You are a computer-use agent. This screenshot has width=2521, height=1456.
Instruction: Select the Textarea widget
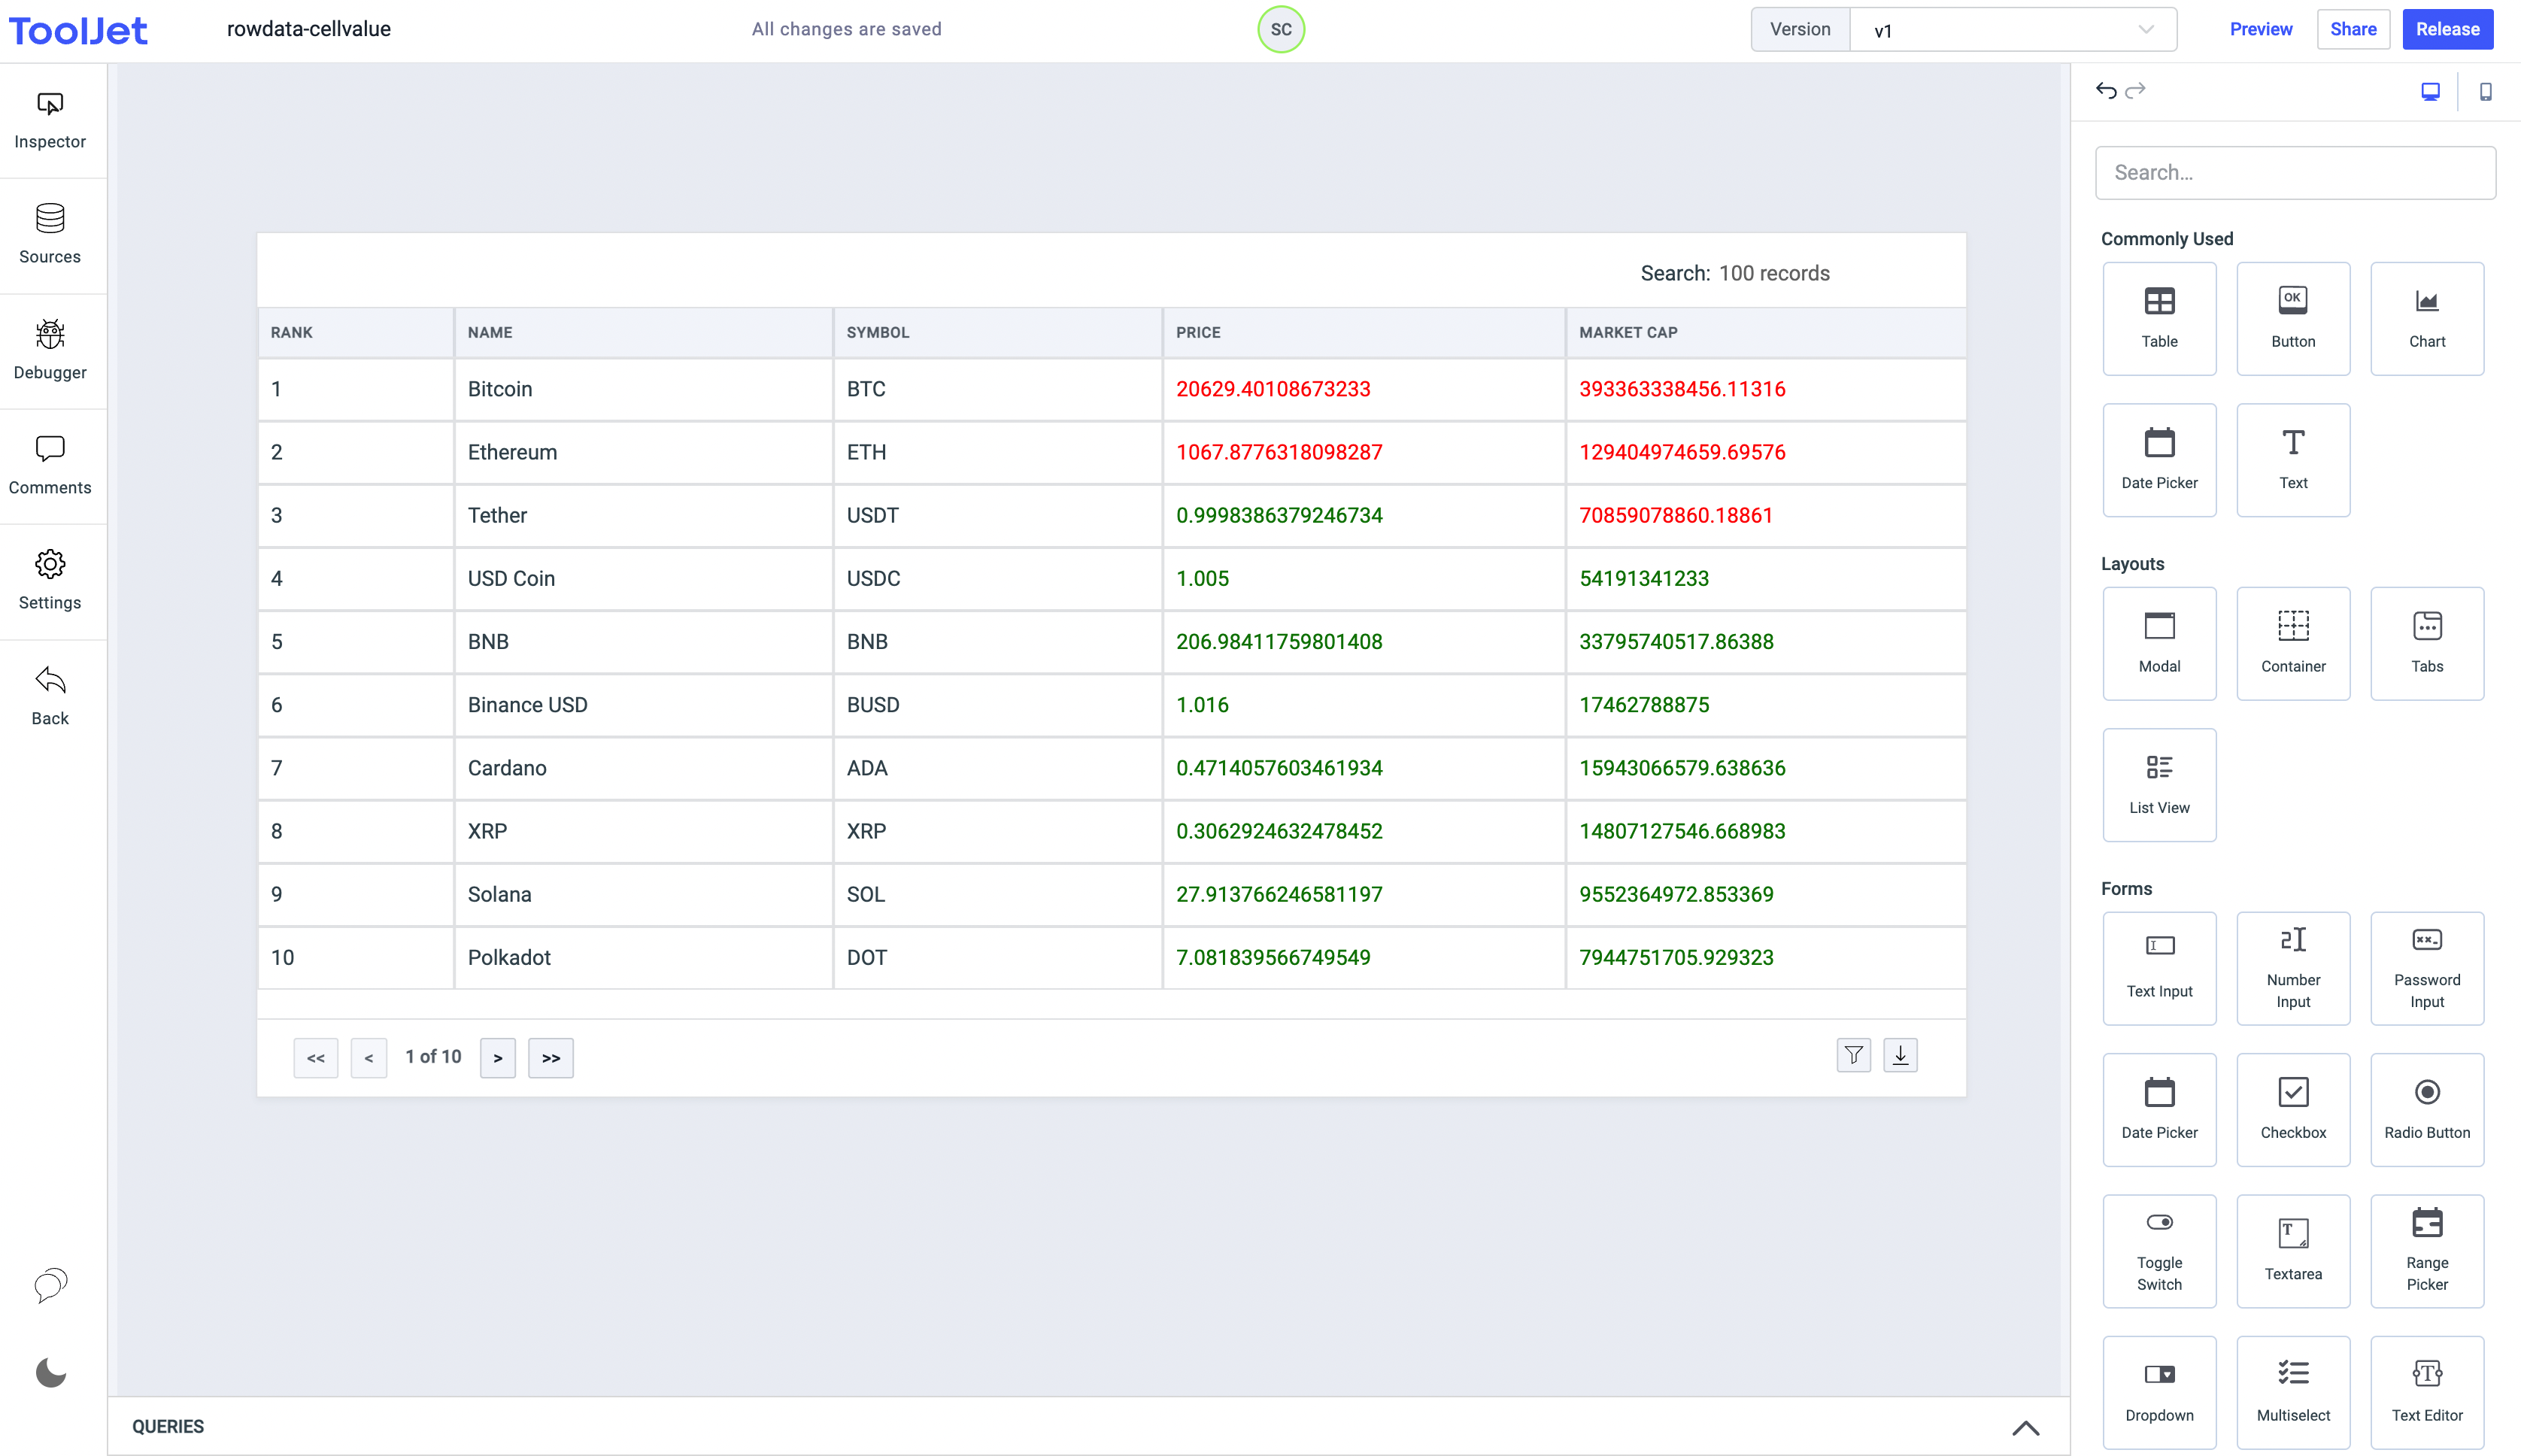(2293, 1252)
